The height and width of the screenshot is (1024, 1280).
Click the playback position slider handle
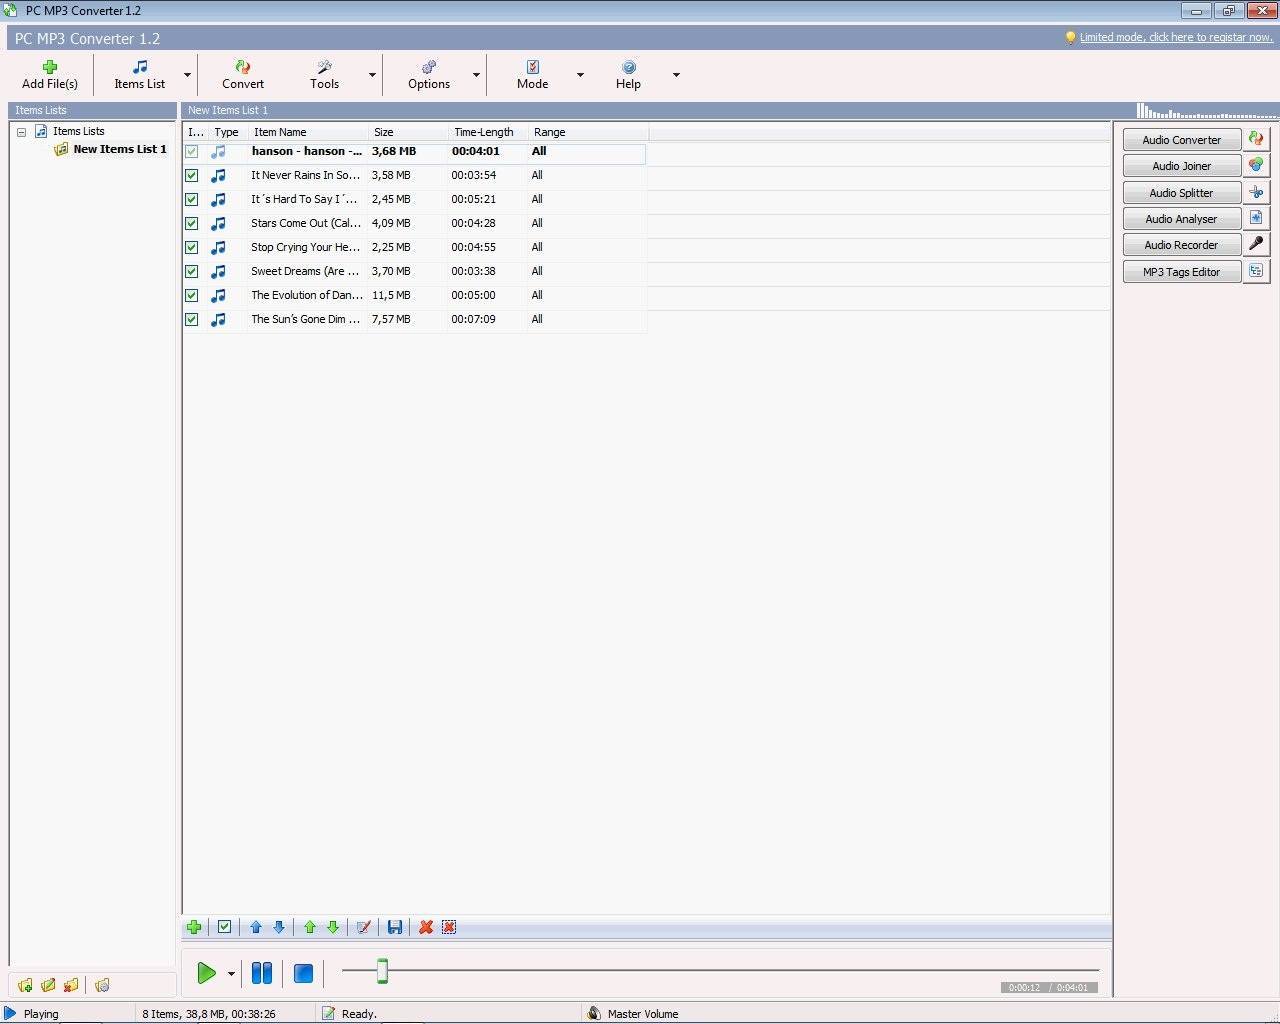click(382, 970)
